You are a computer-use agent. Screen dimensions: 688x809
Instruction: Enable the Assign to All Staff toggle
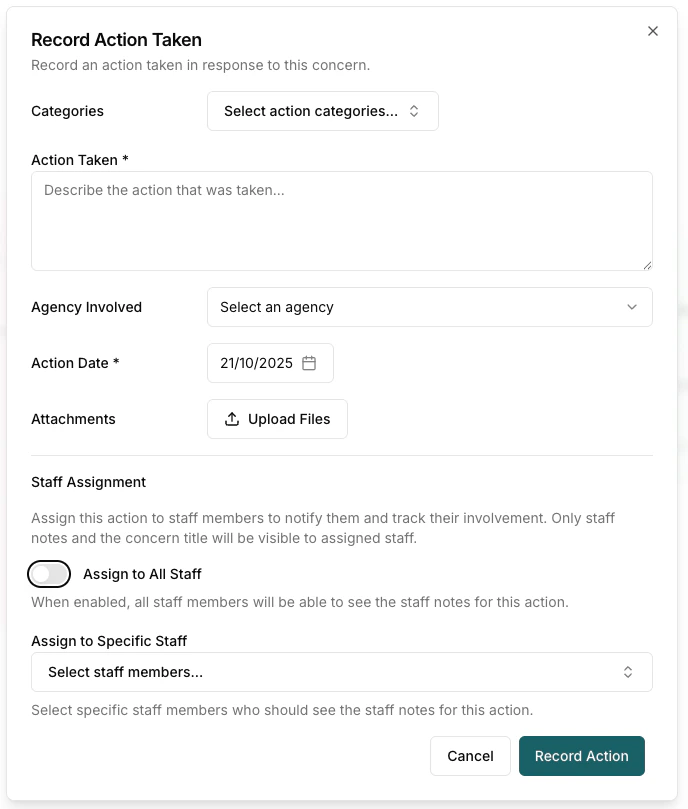pyautogui.click(x=49, y=574)
